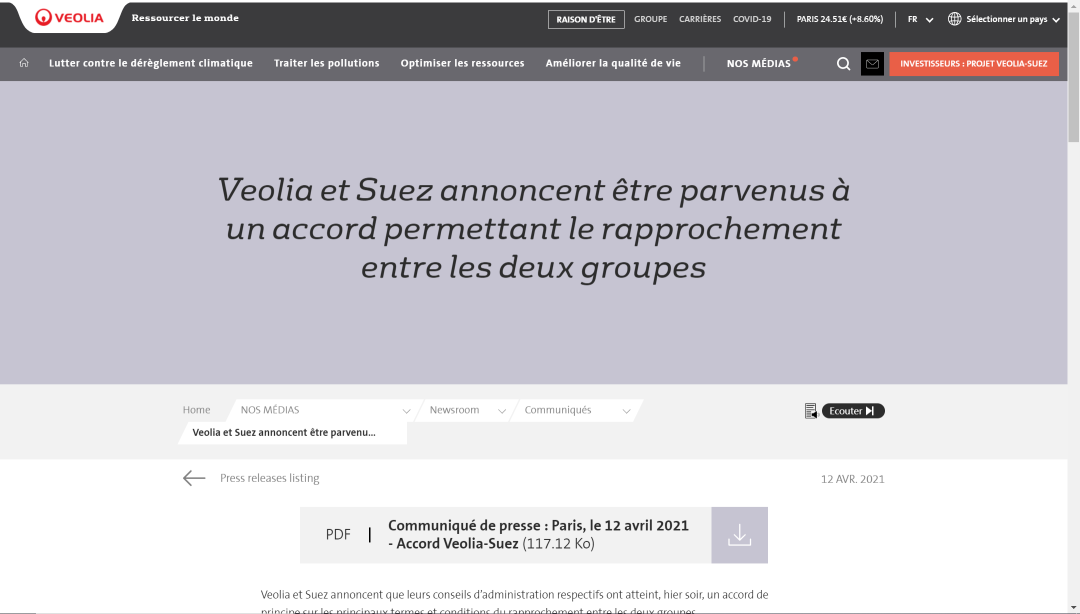Image resolution: width=1080 pixels, height=614 pixels.
Task: Click the RAISON D'ÊTRE button
Action: point(586,19)
